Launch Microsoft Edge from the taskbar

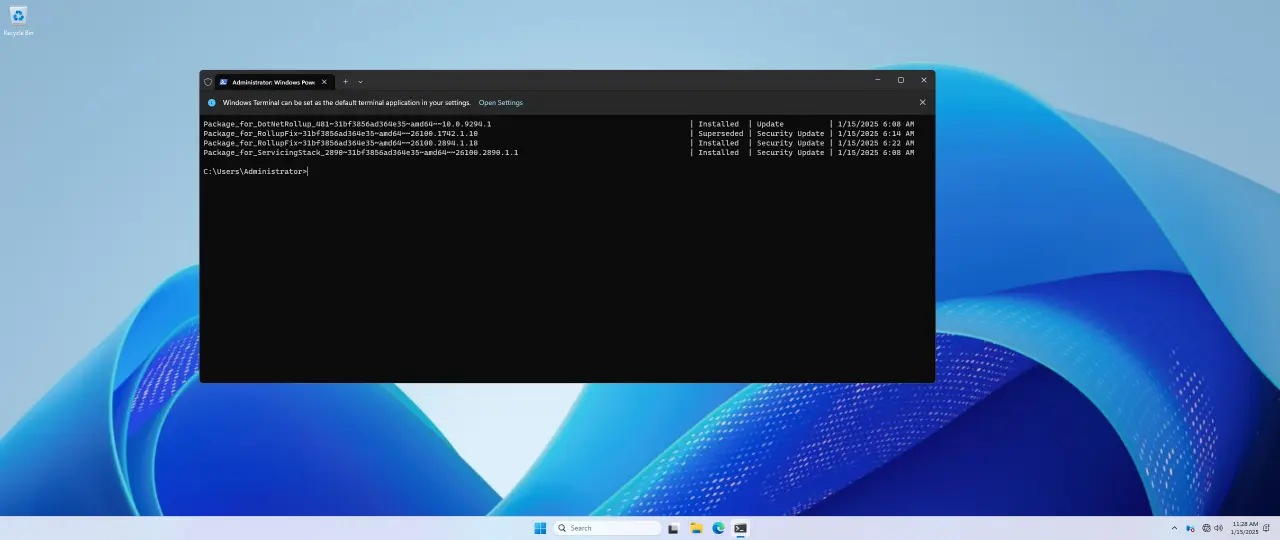[718, 528]
